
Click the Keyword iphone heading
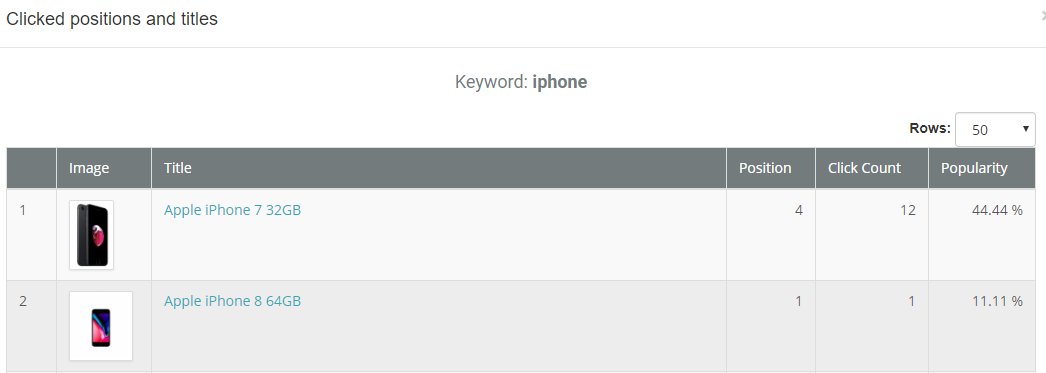click(x=521, y=82)
